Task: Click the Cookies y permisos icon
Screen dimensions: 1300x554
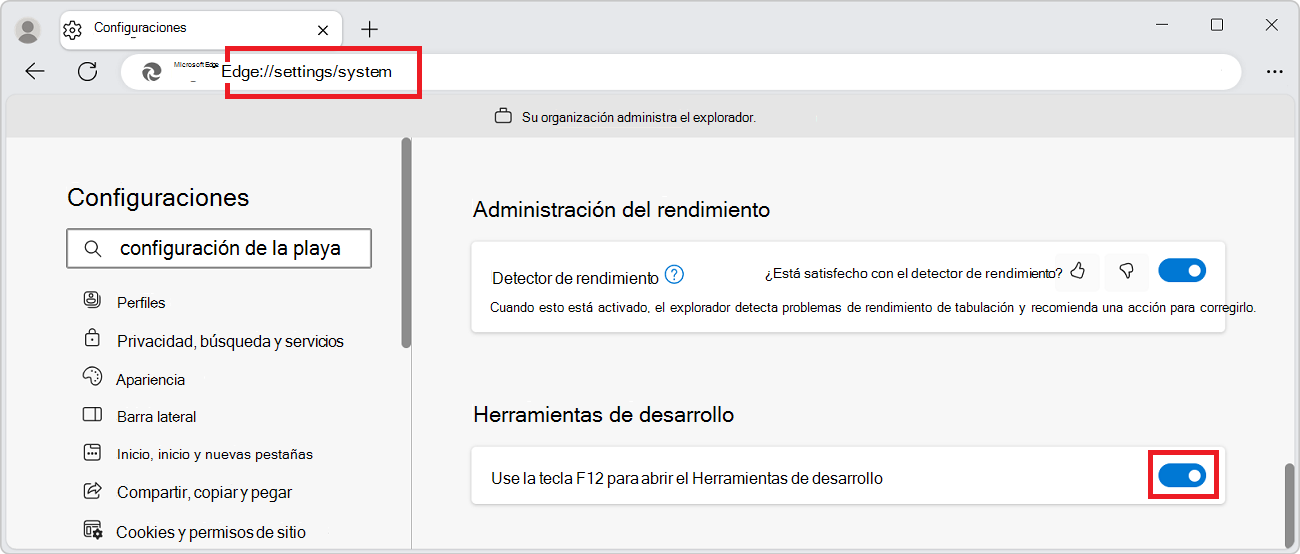Action: [x=92, y=529]
